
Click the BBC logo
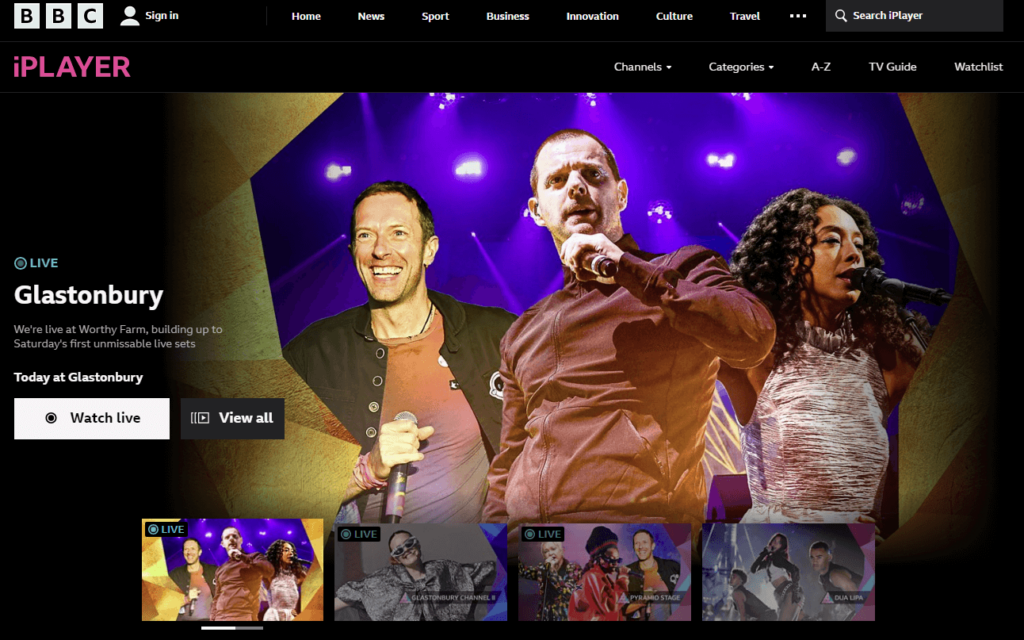pyautogui.click(x=58, y=16)
